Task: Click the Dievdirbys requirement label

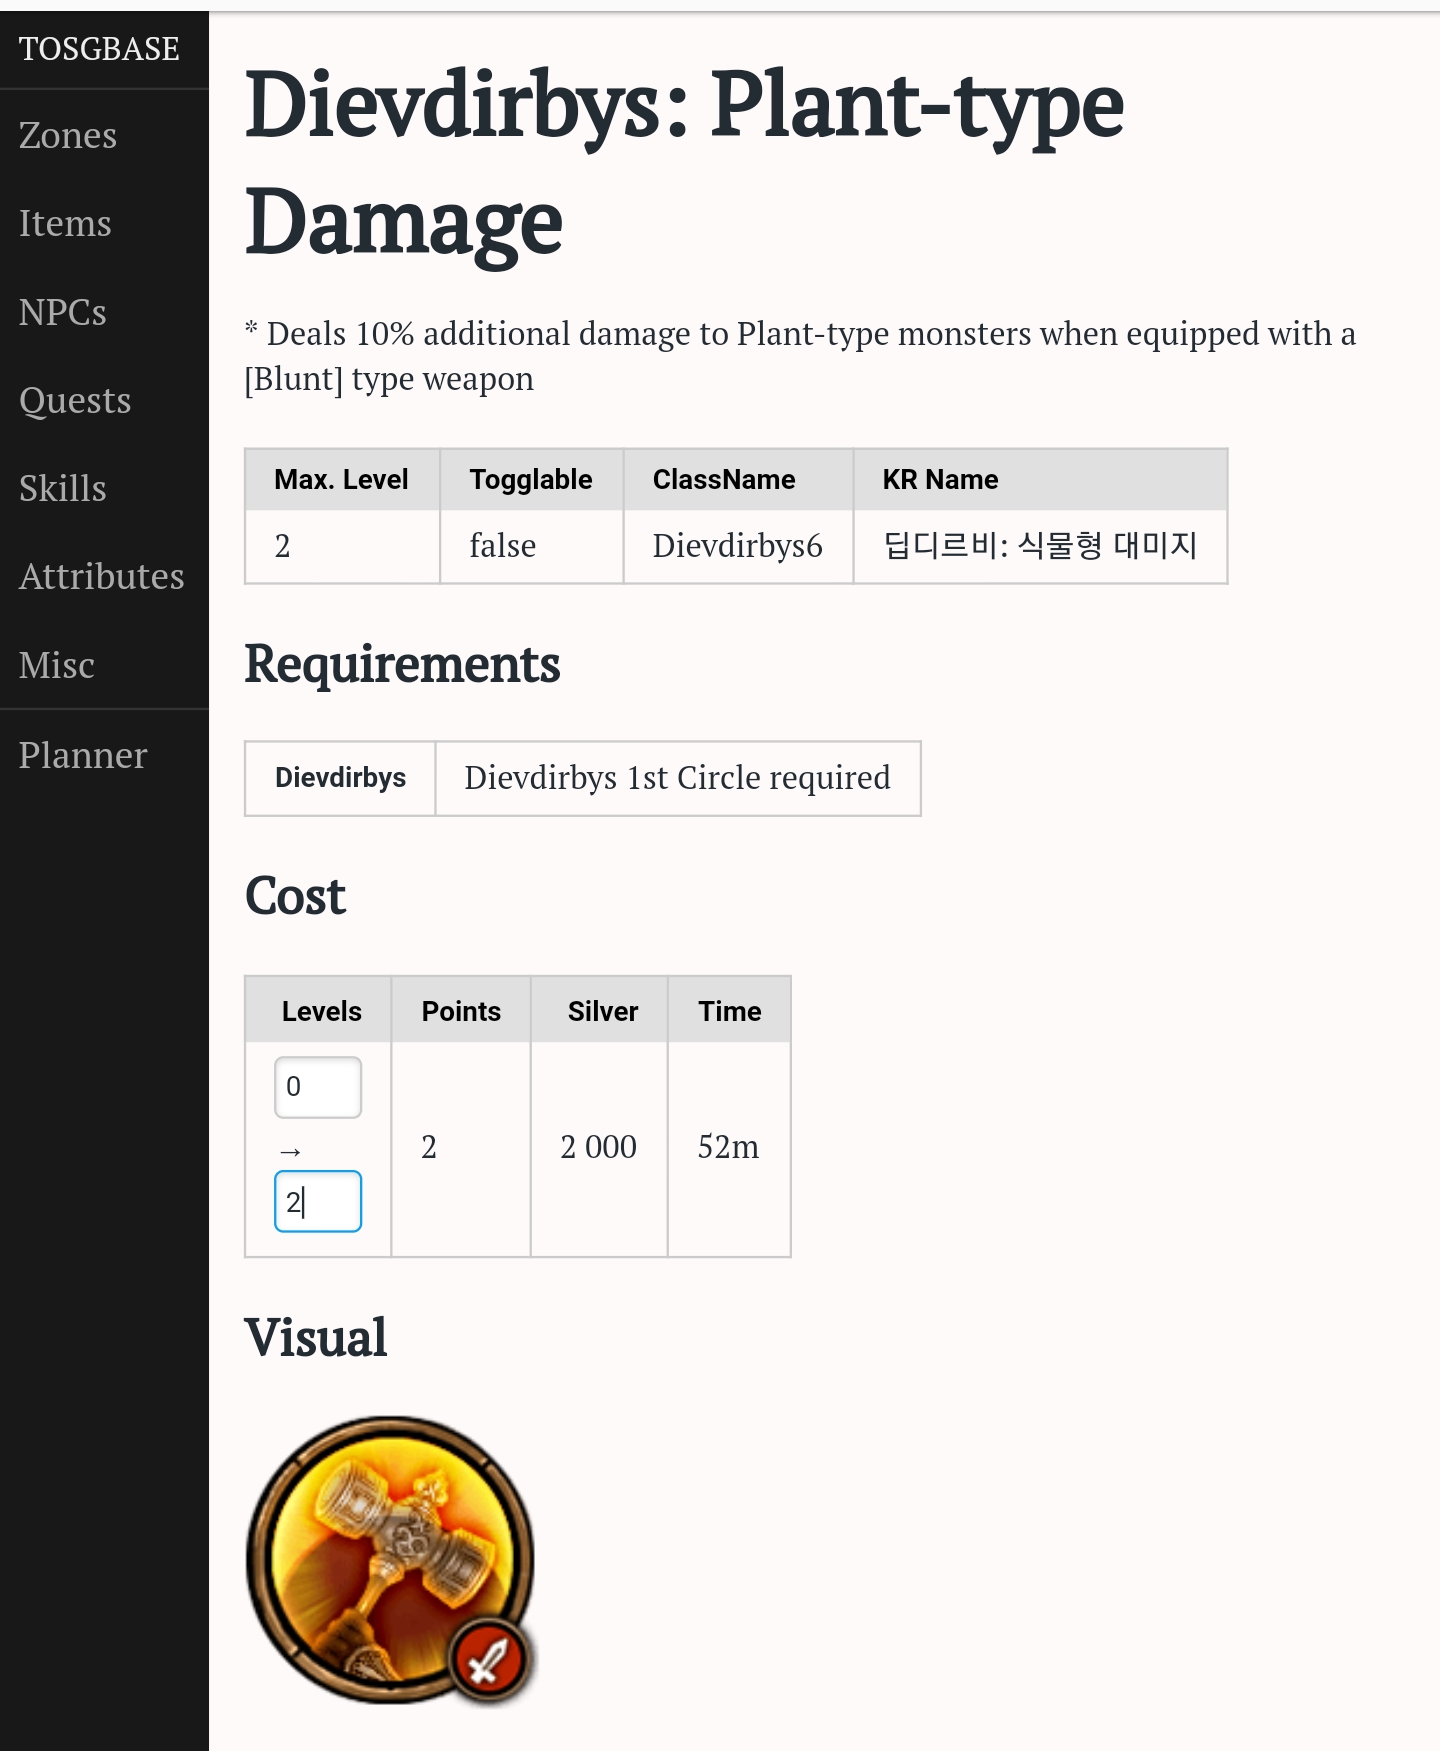Action: click(340, 778)
